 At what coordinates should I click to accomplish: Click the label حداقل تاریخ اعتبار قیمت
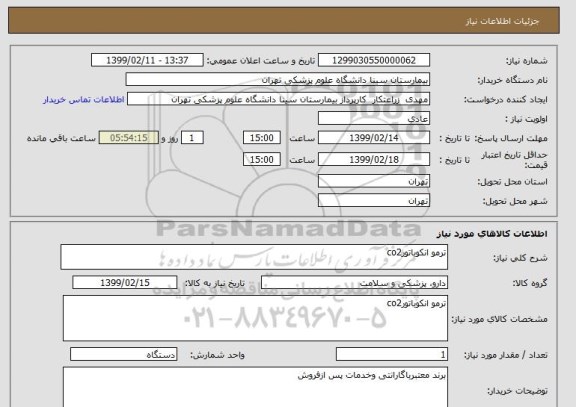pos(514,160)
